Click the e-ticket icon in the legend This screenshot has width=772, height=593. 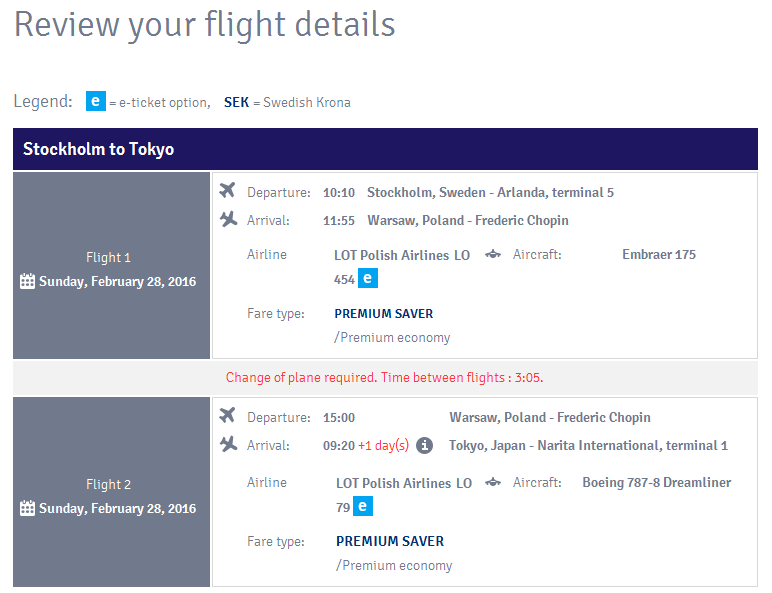point(96,101)
